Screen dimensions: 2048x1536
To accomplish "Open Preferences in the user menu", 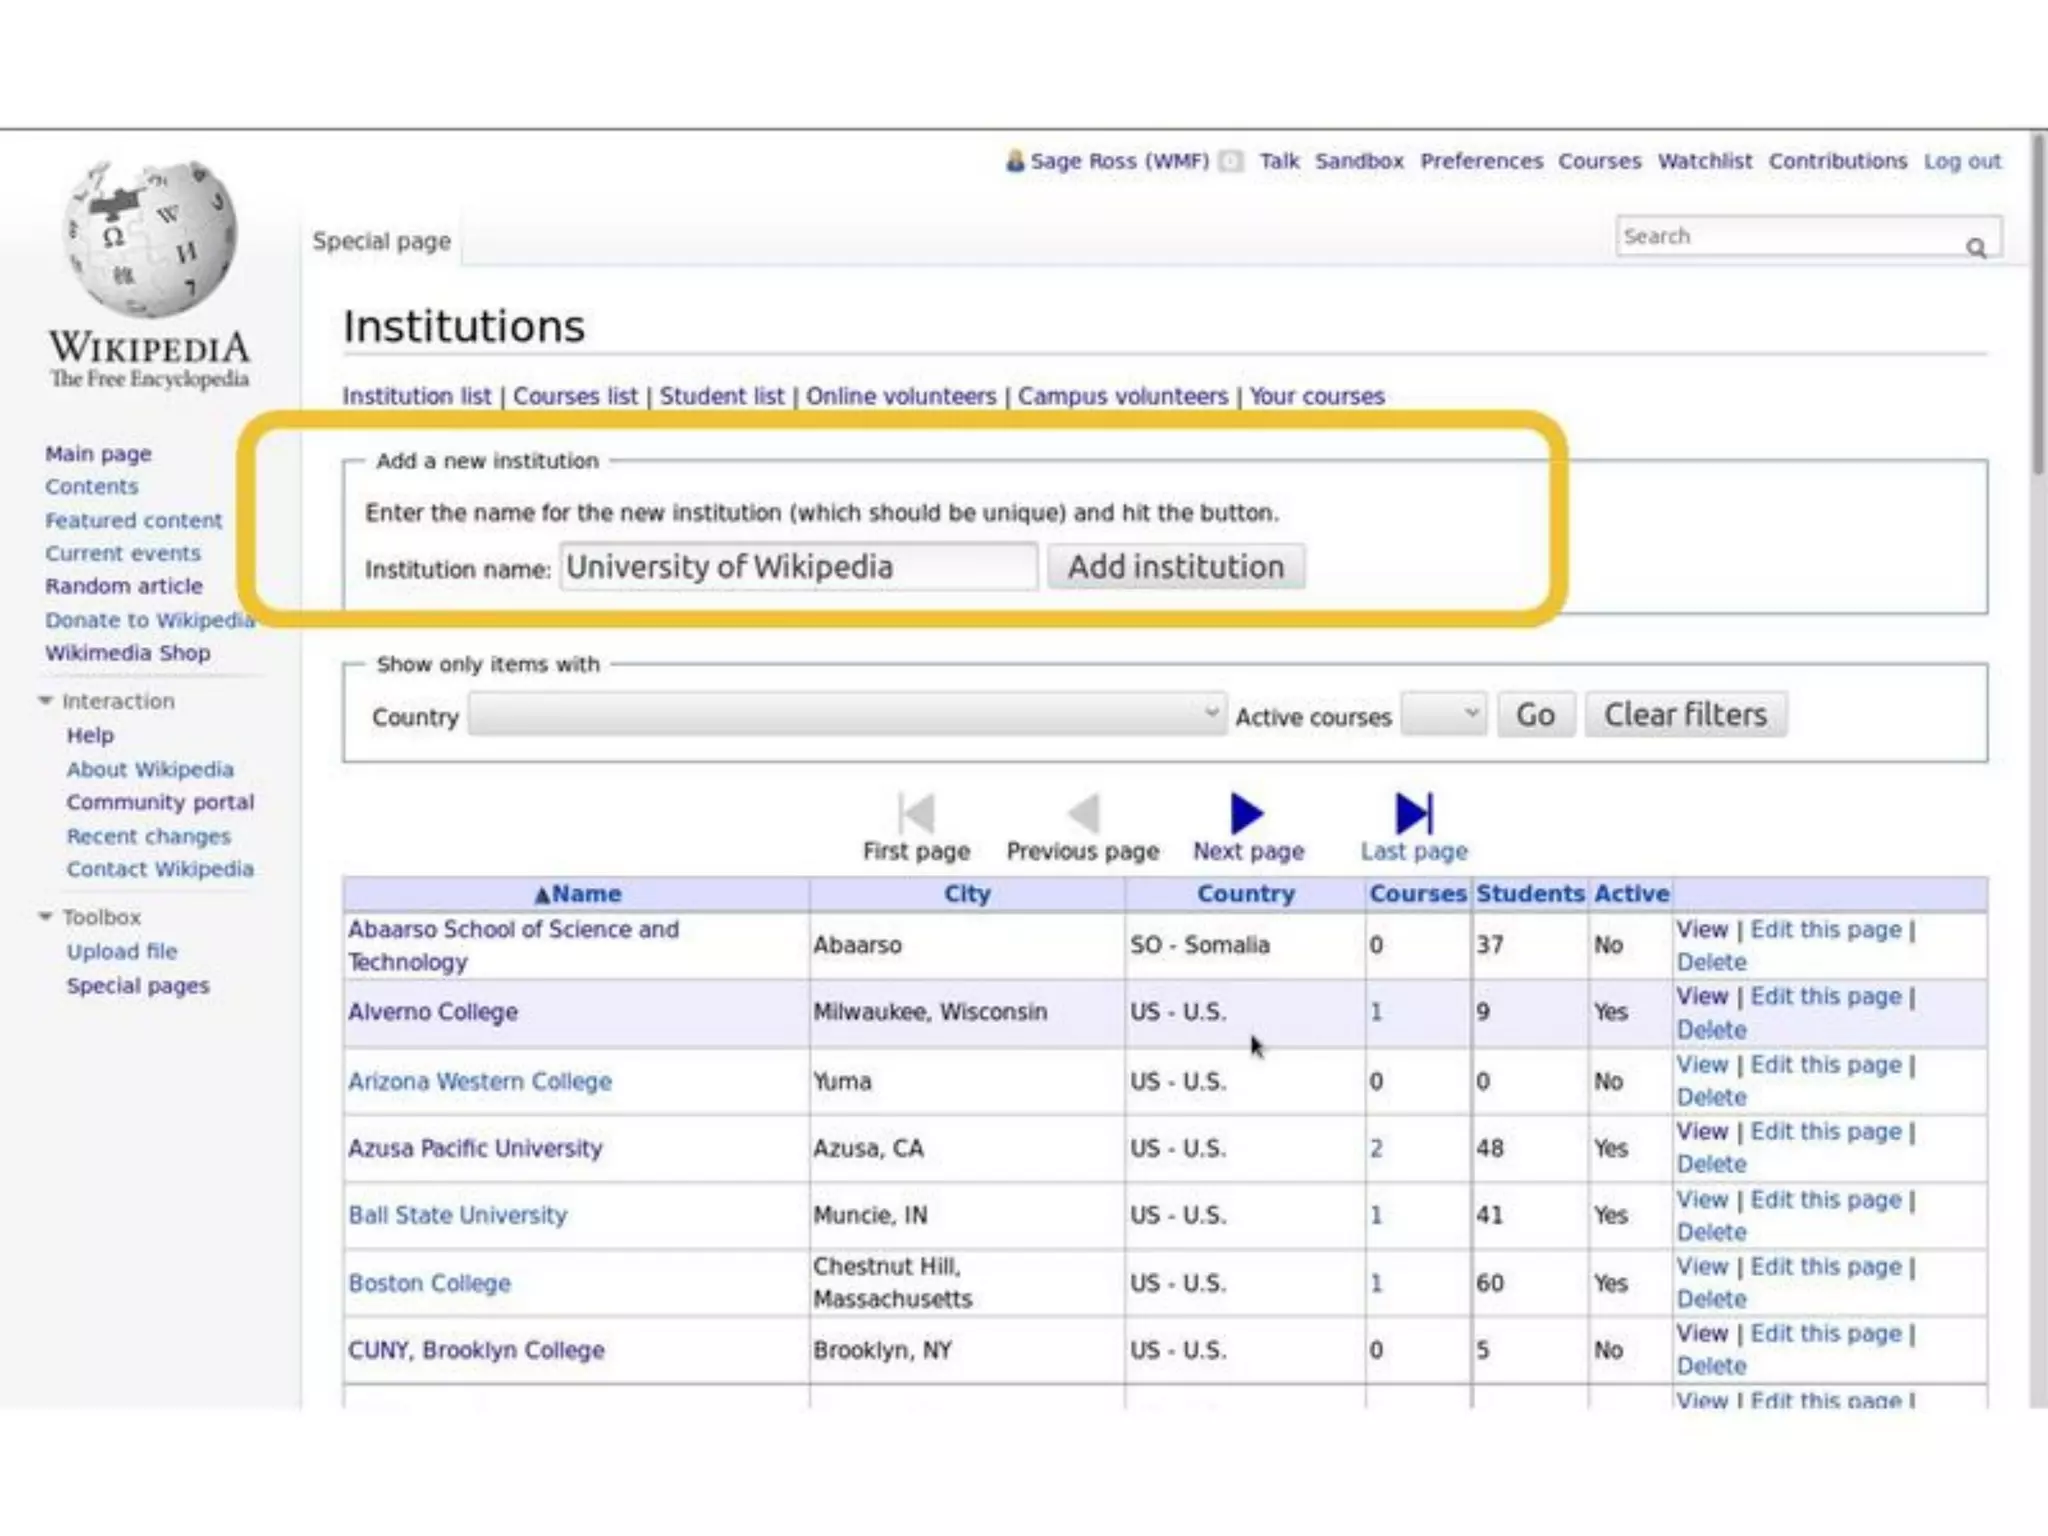I will [1481, 161].
